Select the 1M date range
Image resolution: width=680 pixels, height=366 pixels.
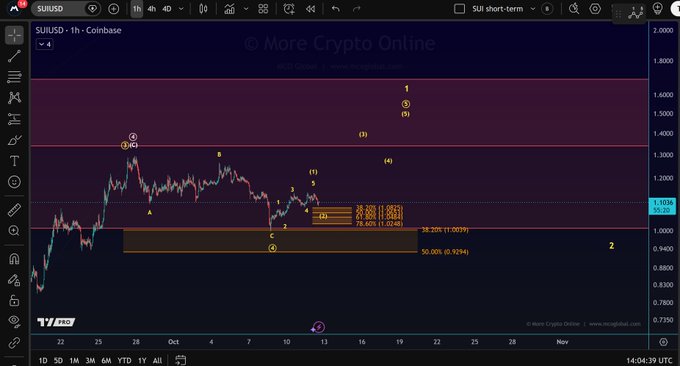(x=74, y=360)
